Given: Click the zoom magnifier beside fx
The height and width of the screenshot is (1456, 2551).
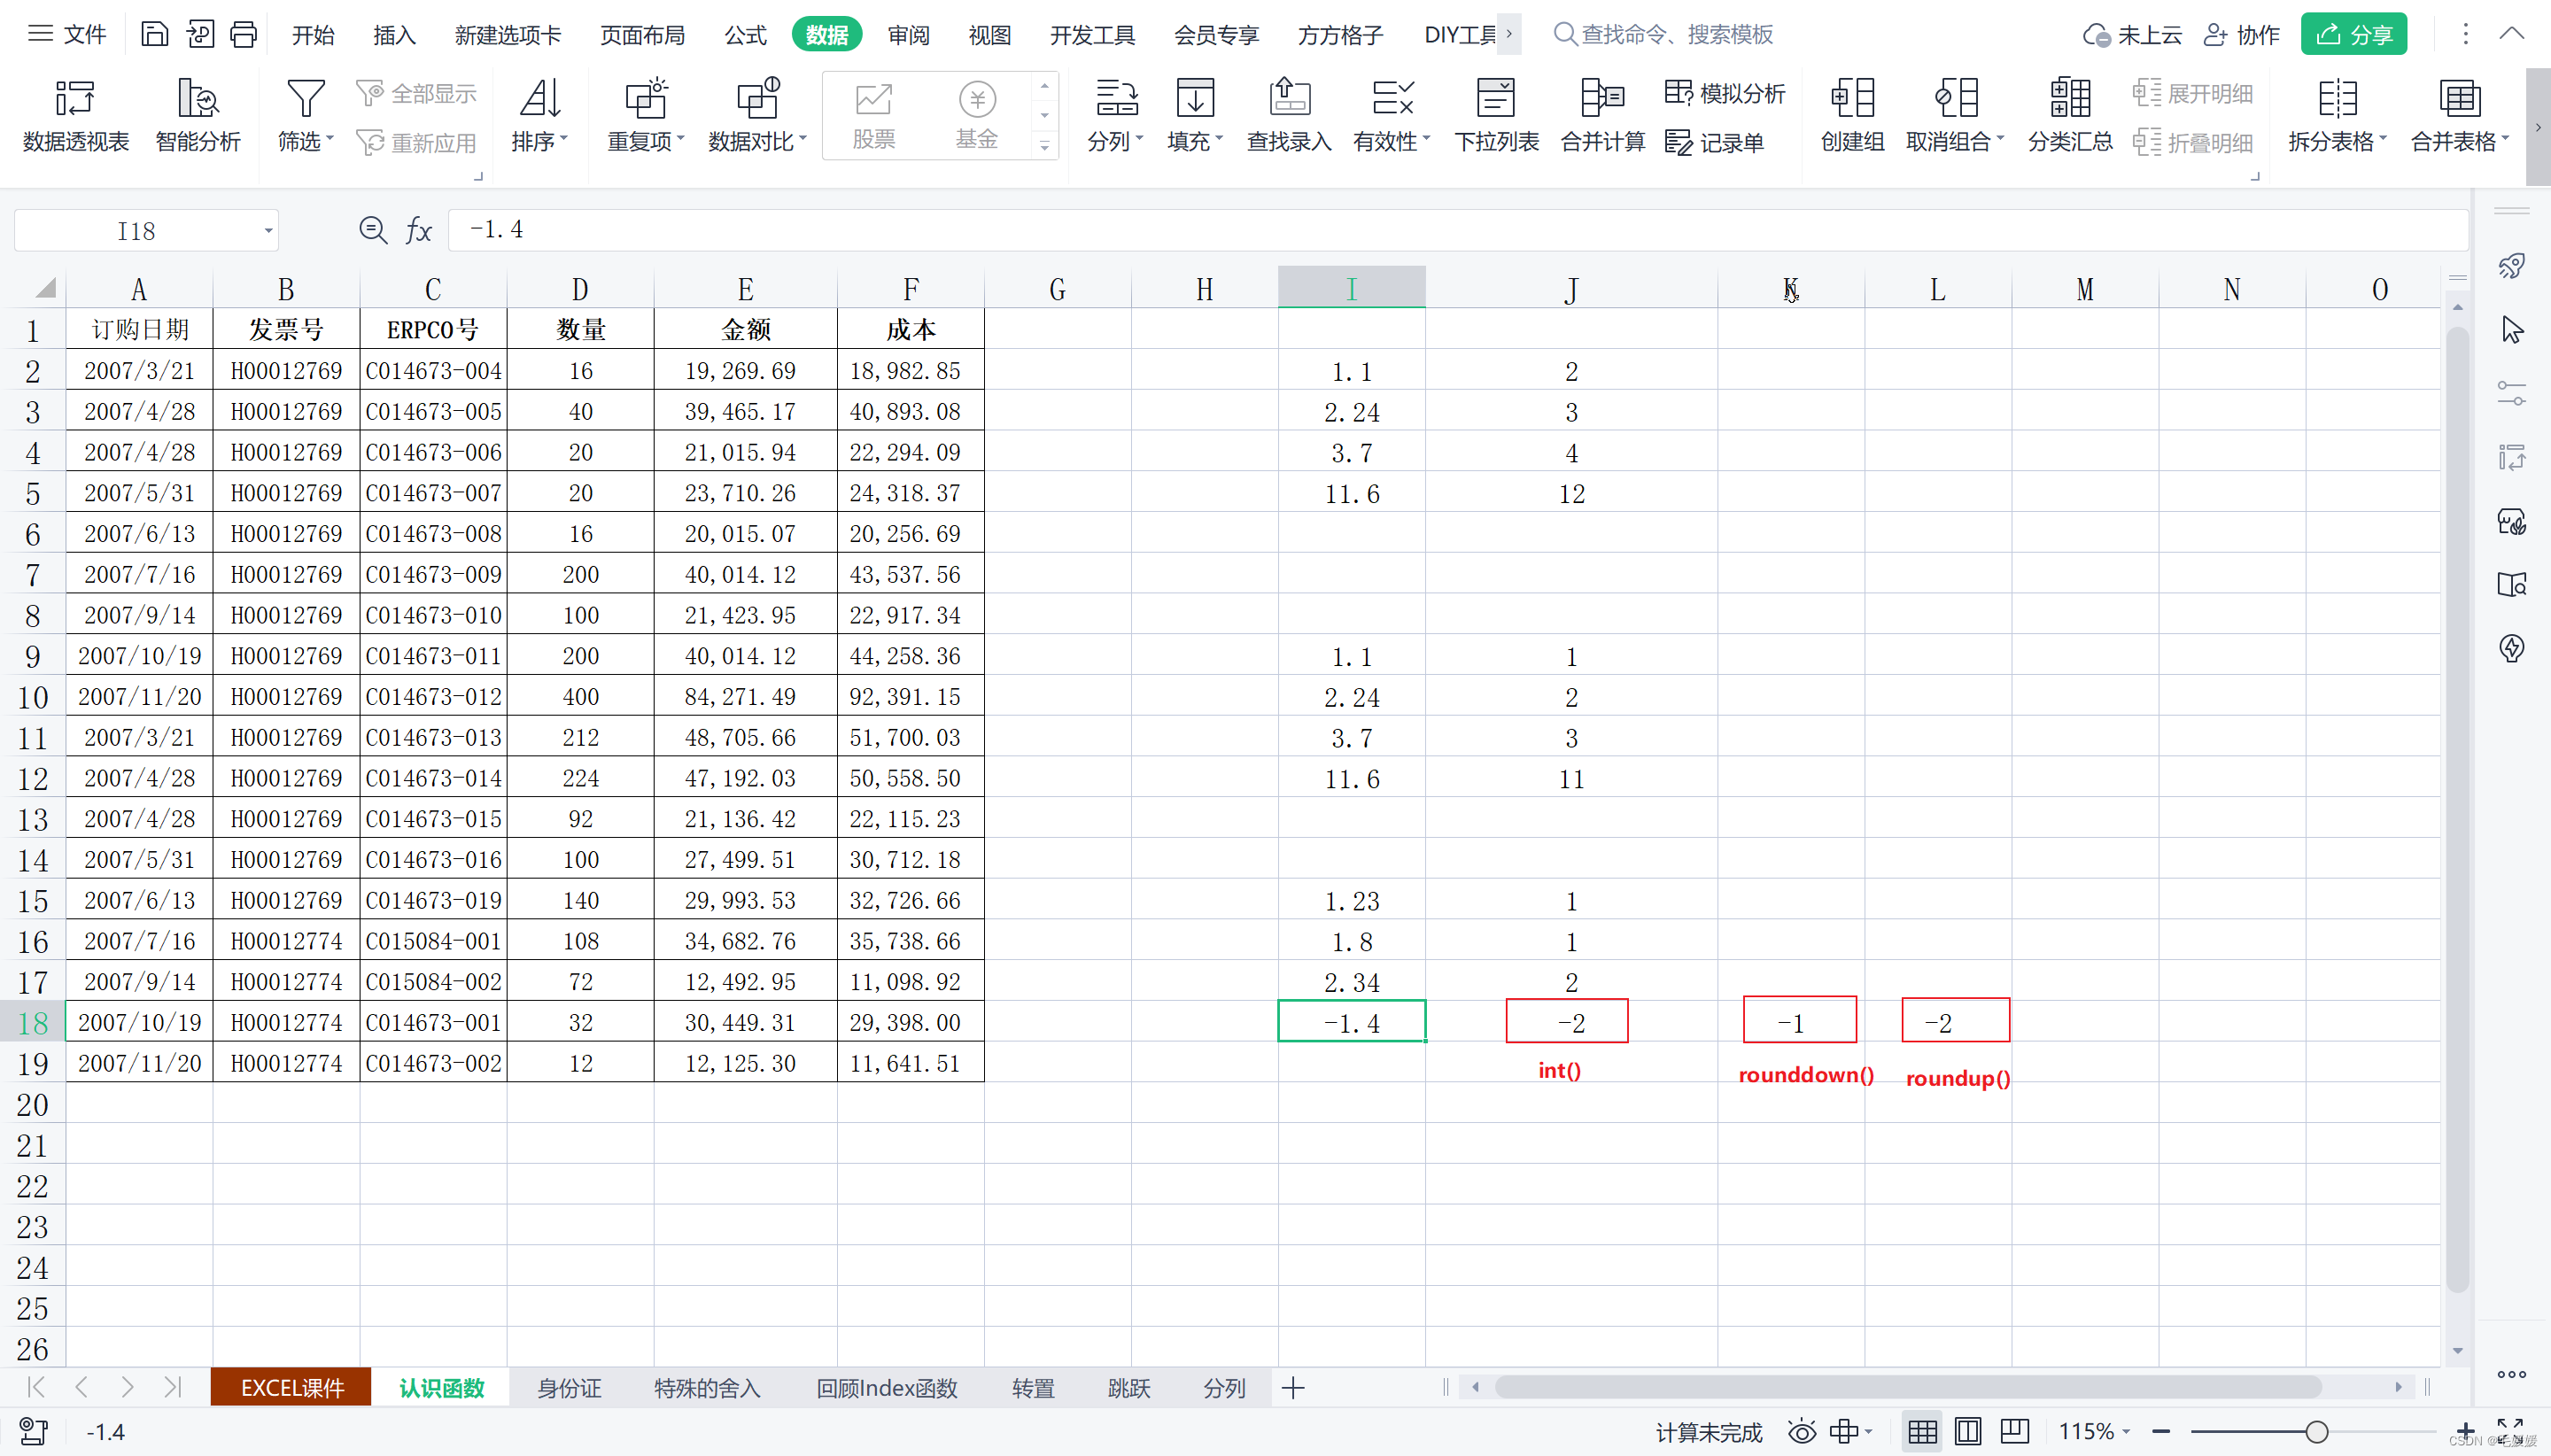Looking at the screenshot, I should [373, 231].
